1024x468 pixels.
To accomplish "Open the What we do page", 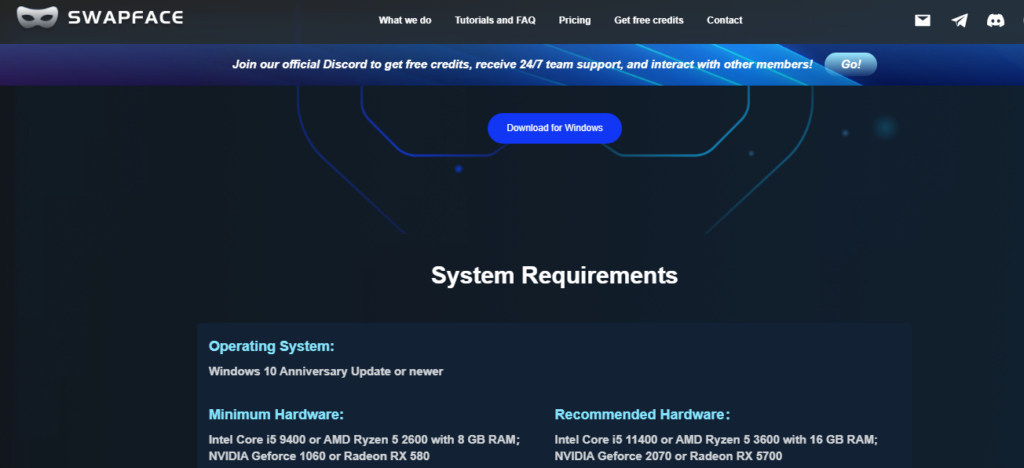I will click(x=405, y=20).
